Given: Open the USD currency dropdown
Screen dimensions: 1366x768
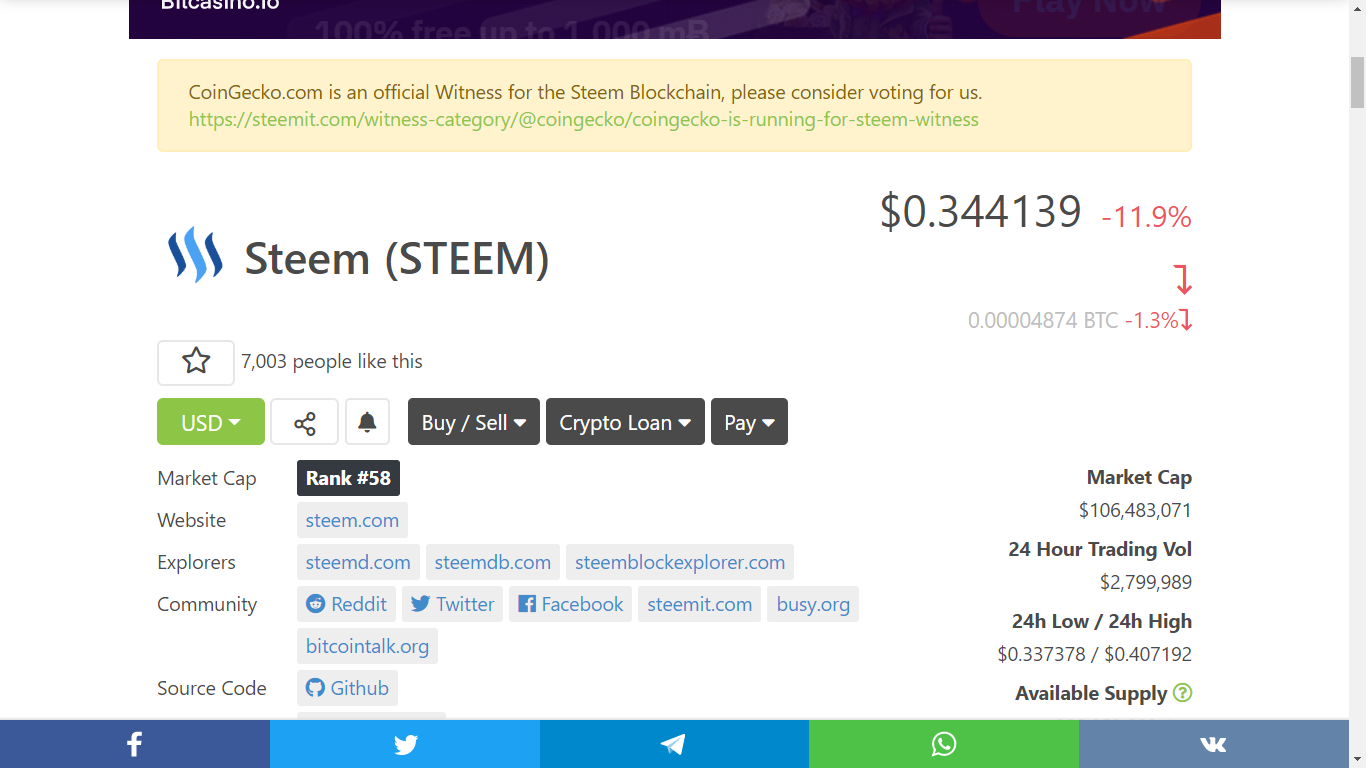Looking at the screenshot, I should point(211,422).
